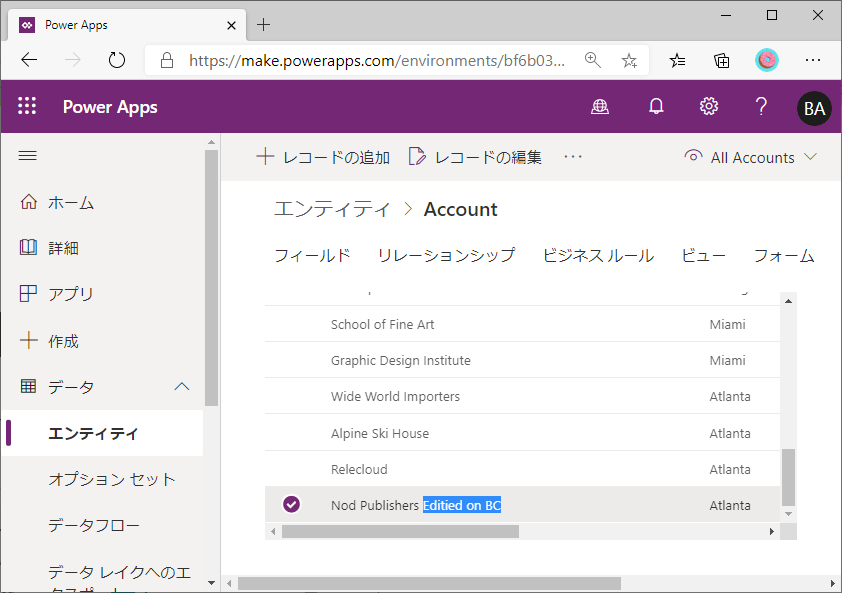Screen dimensions: 842x593
Task: Click the エンティティ breadcrumb link
Action: 332,209
